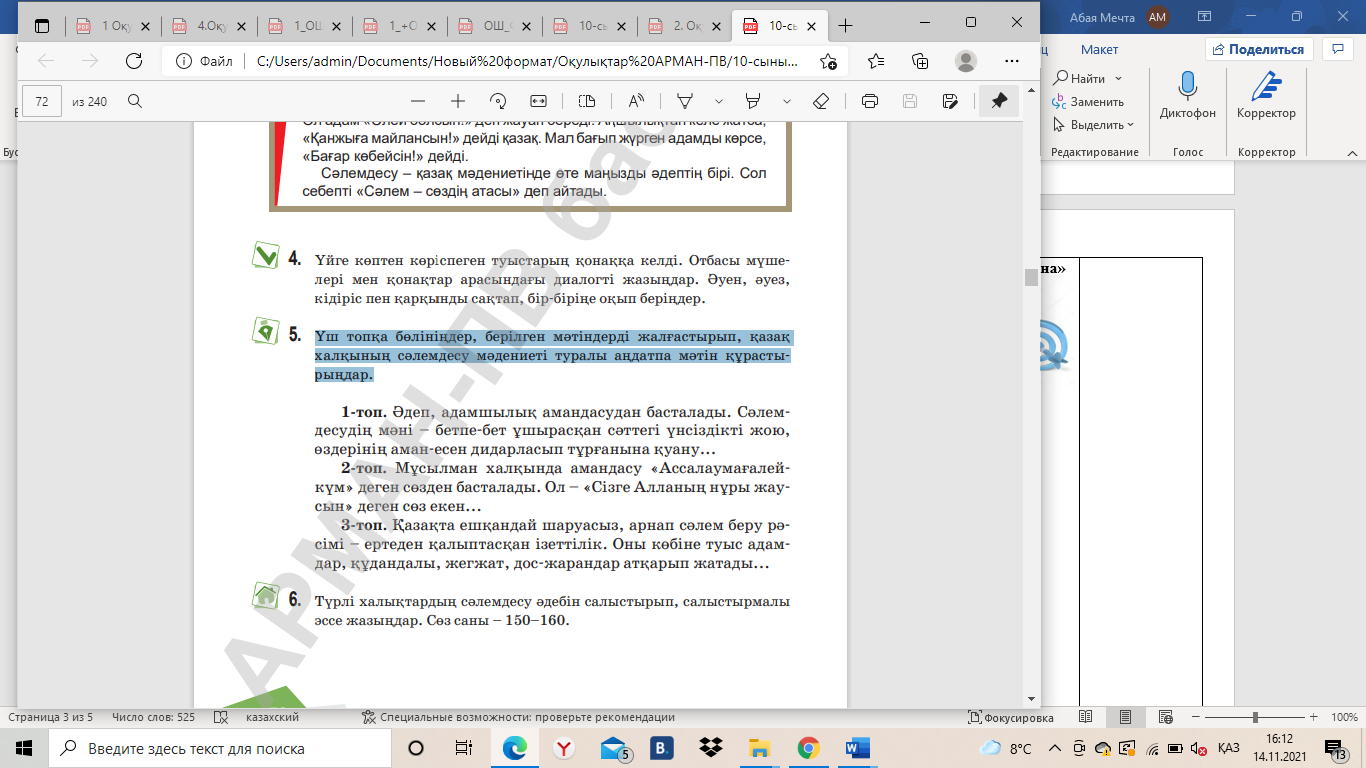The image size is (1366, 768).
Task: Expand the Найти dropdown arrow in Word
Action: tap(1118, 78)
